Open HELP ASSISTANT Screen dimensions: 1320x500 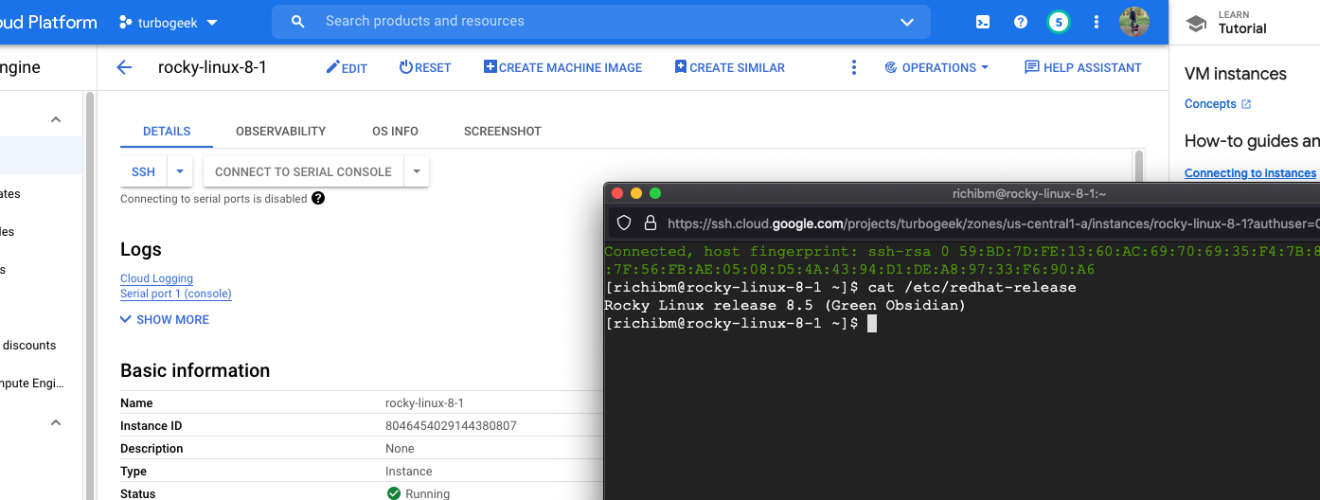click(x=1083, y=68)
